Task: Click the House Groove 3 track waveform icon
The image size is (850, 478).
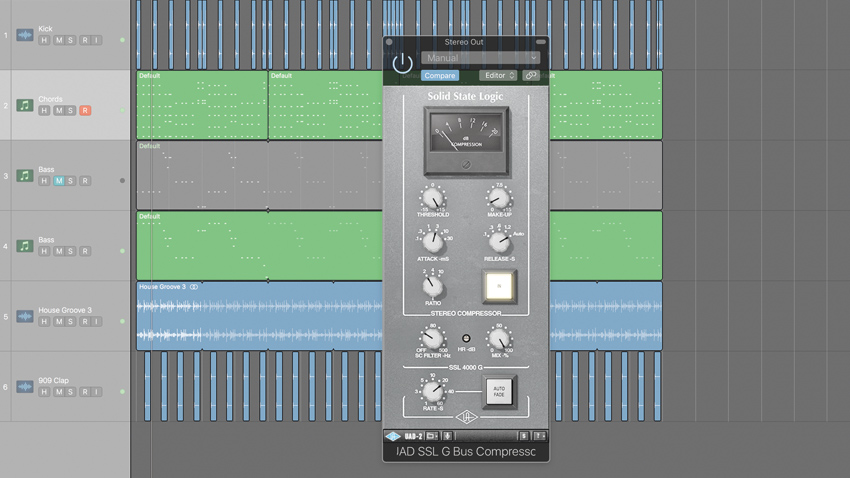Action: click(x=25, y=316)
